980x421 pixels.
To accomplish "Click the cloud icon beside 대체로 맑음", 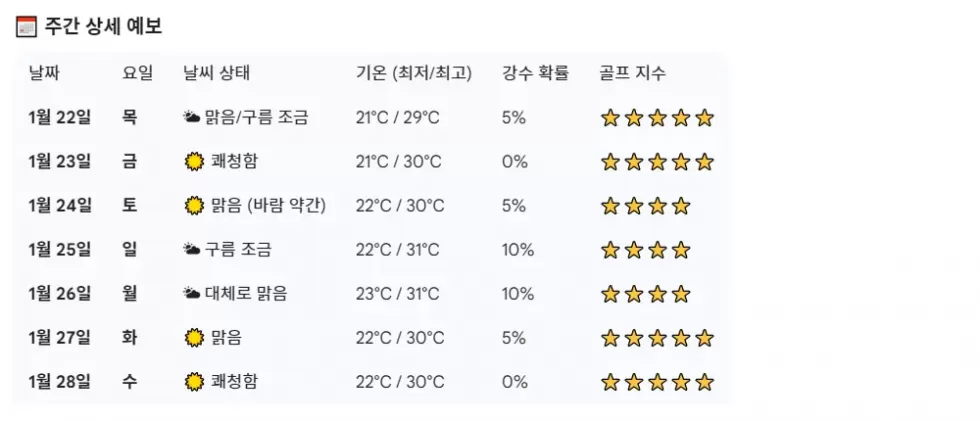I will [192, 294].
